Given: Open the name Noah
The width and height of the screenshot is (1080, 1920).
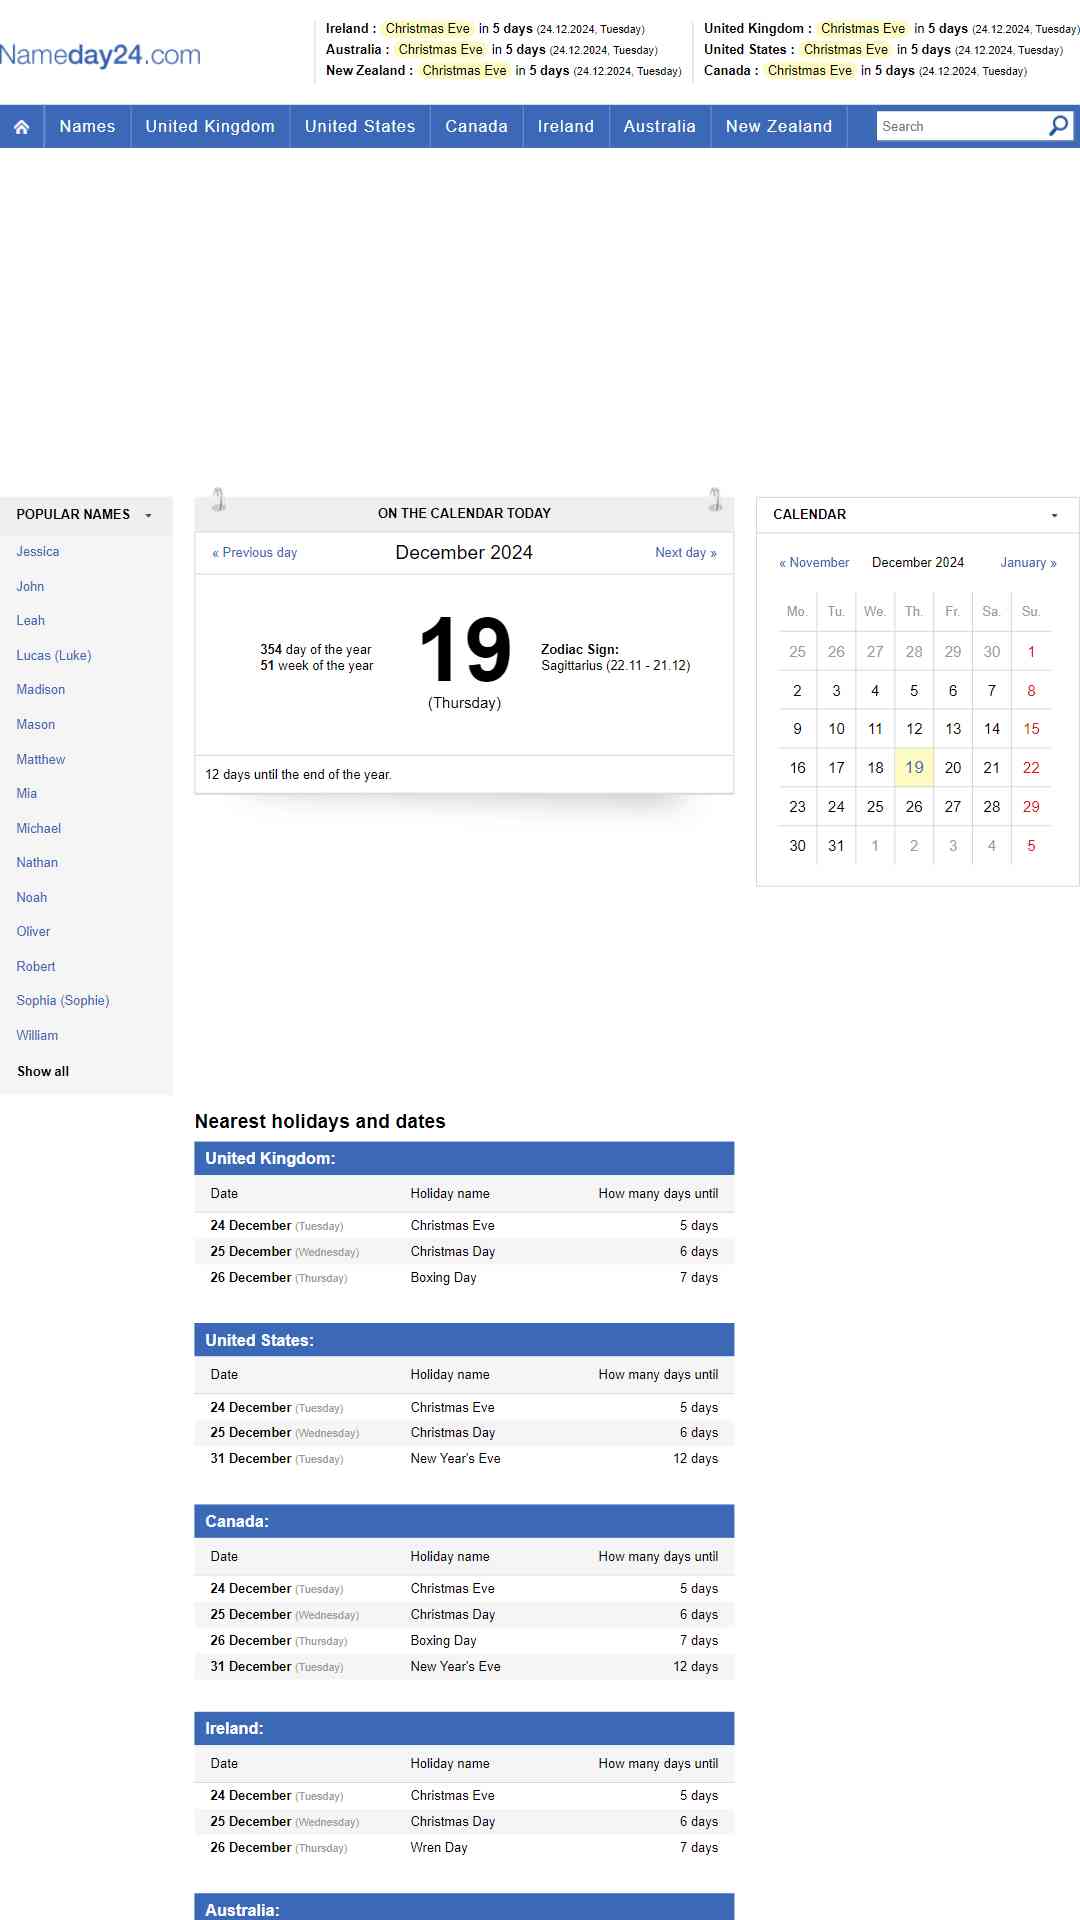Looking at the screenshot, I should (32, 898).
